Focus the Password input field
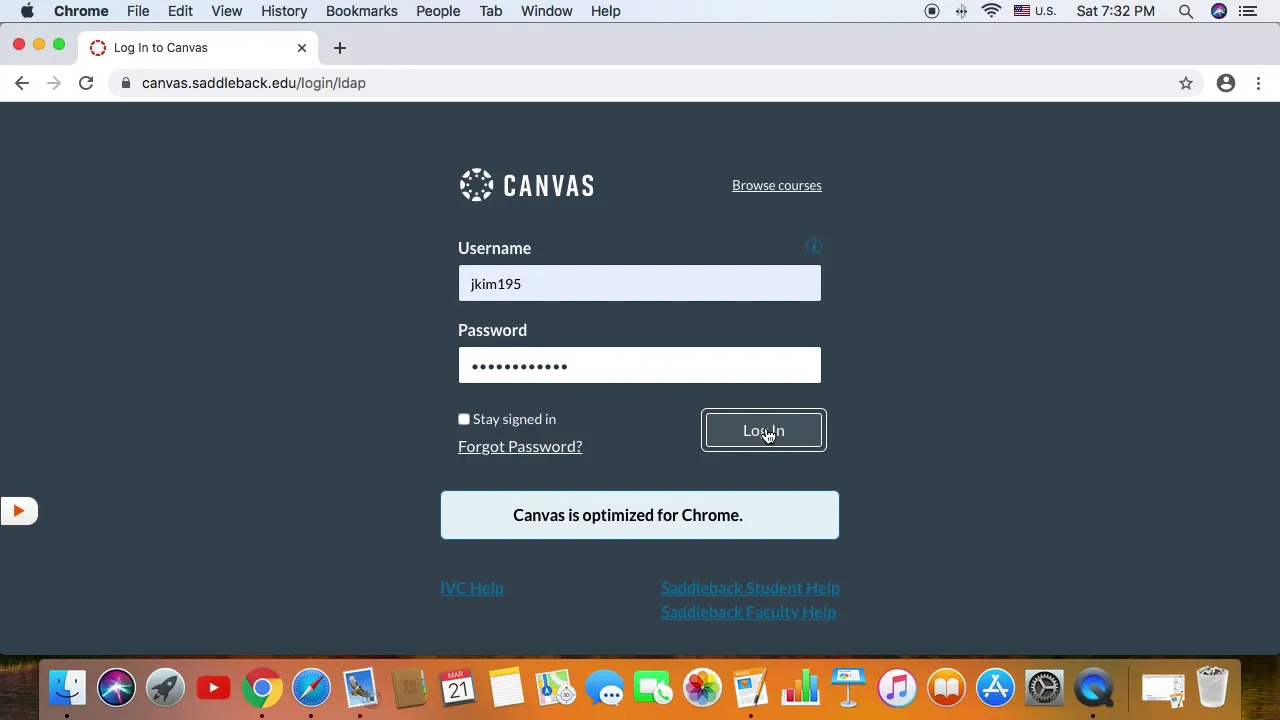 click(640, 365)
